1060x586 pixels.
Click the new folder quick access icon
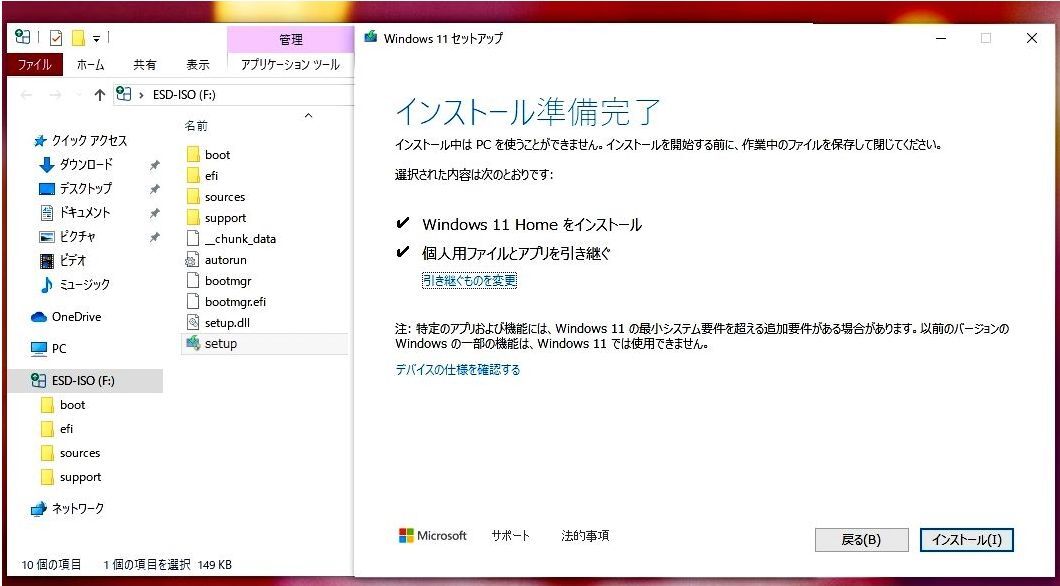[78, 38]
